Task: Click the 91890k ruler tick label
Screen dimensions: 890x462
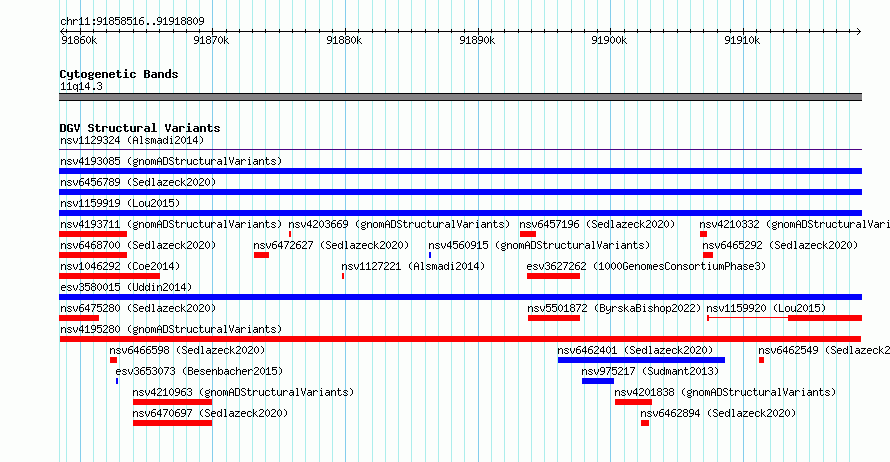Action: click(477, 40)
